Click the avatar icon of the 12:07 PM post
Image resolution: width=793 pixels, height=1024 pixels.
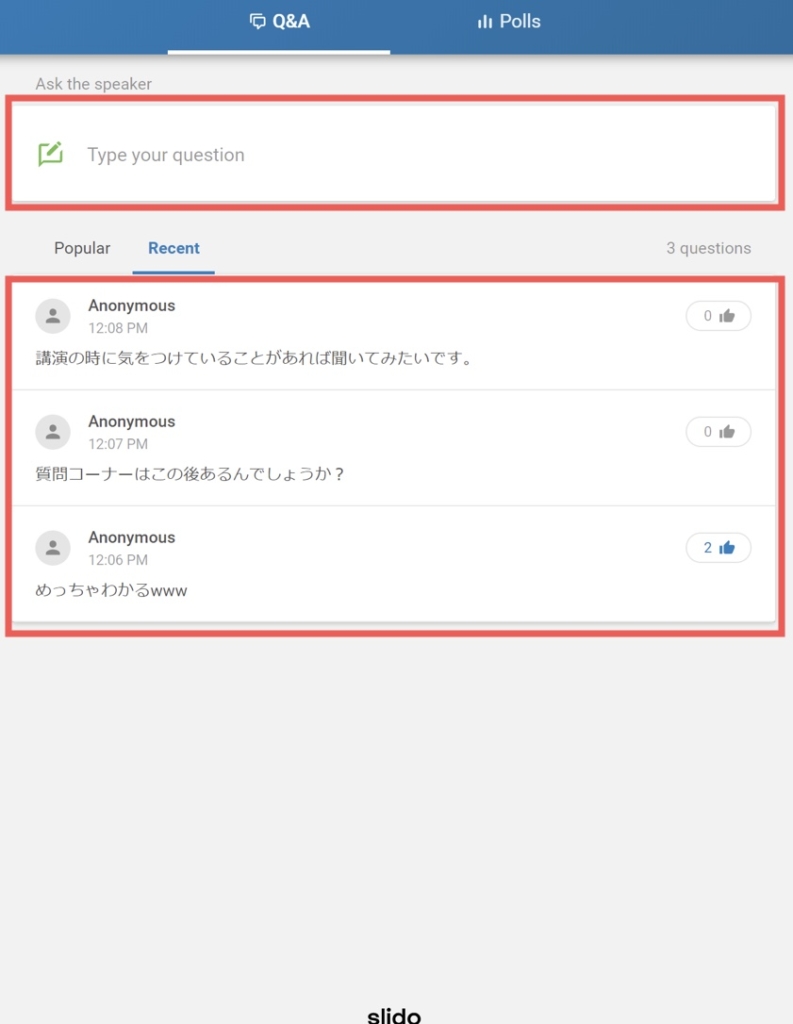[53, 432]
